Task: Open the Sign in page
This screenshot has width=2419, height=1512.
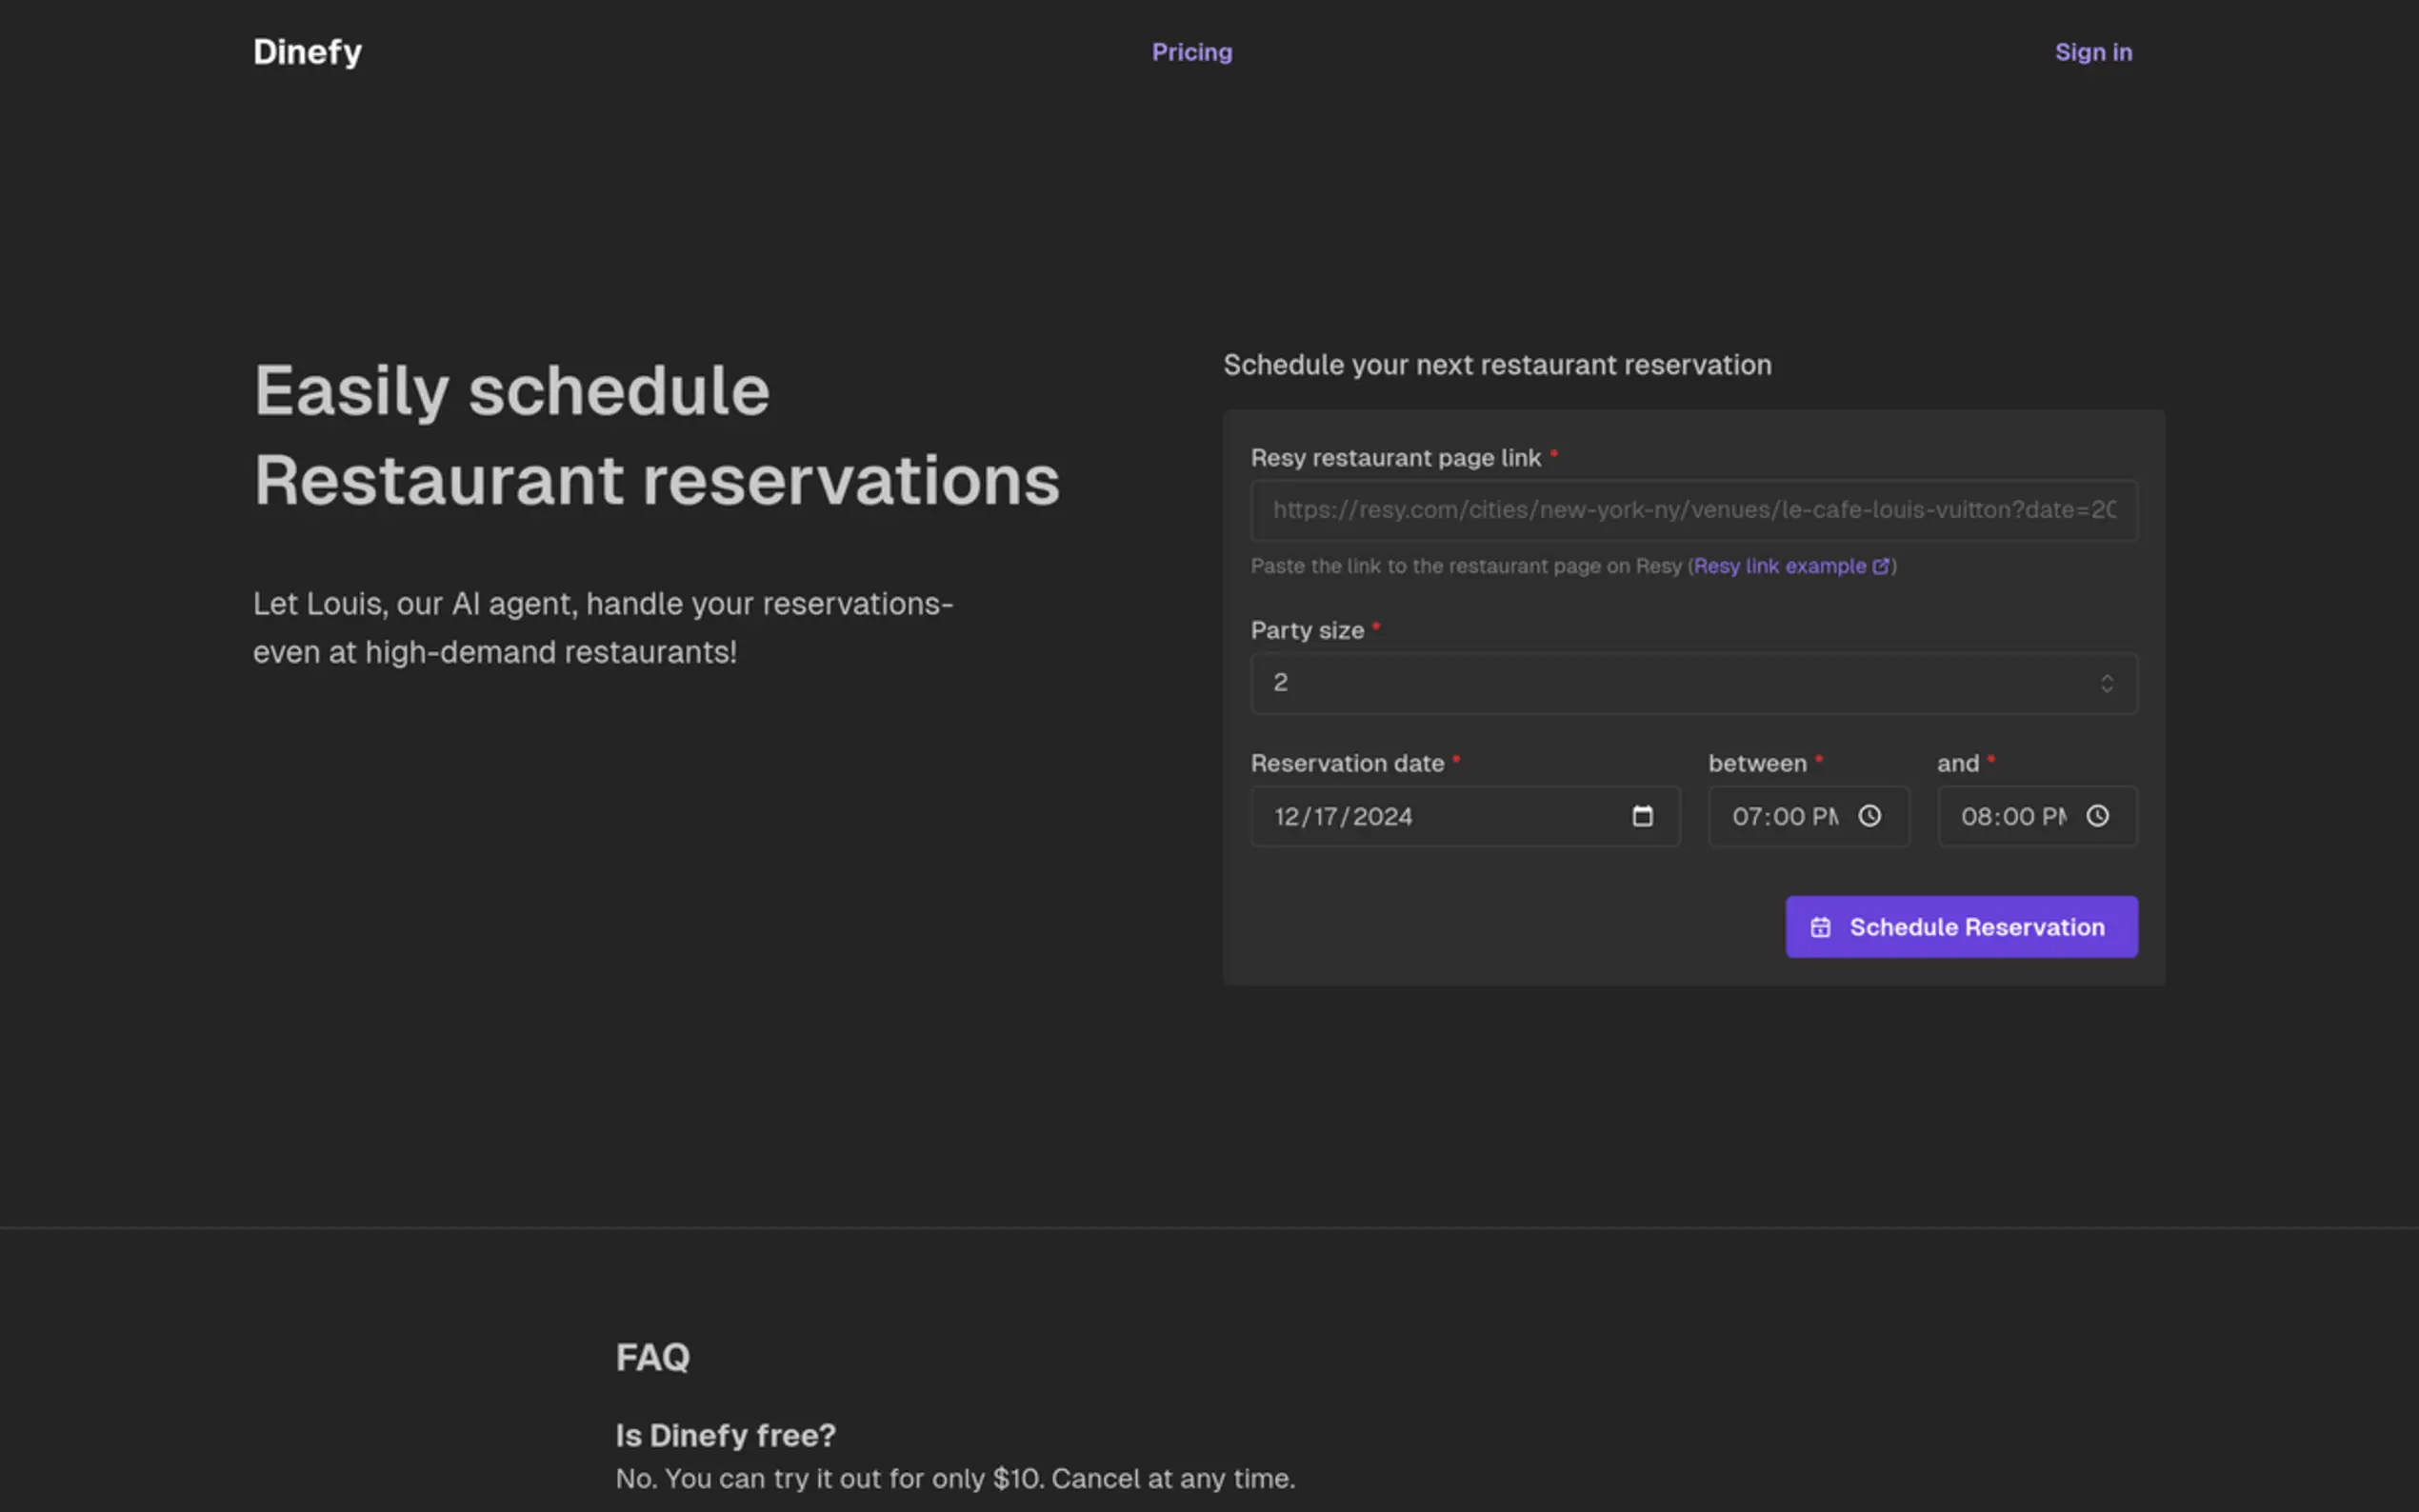Action: pos(2093,52)
